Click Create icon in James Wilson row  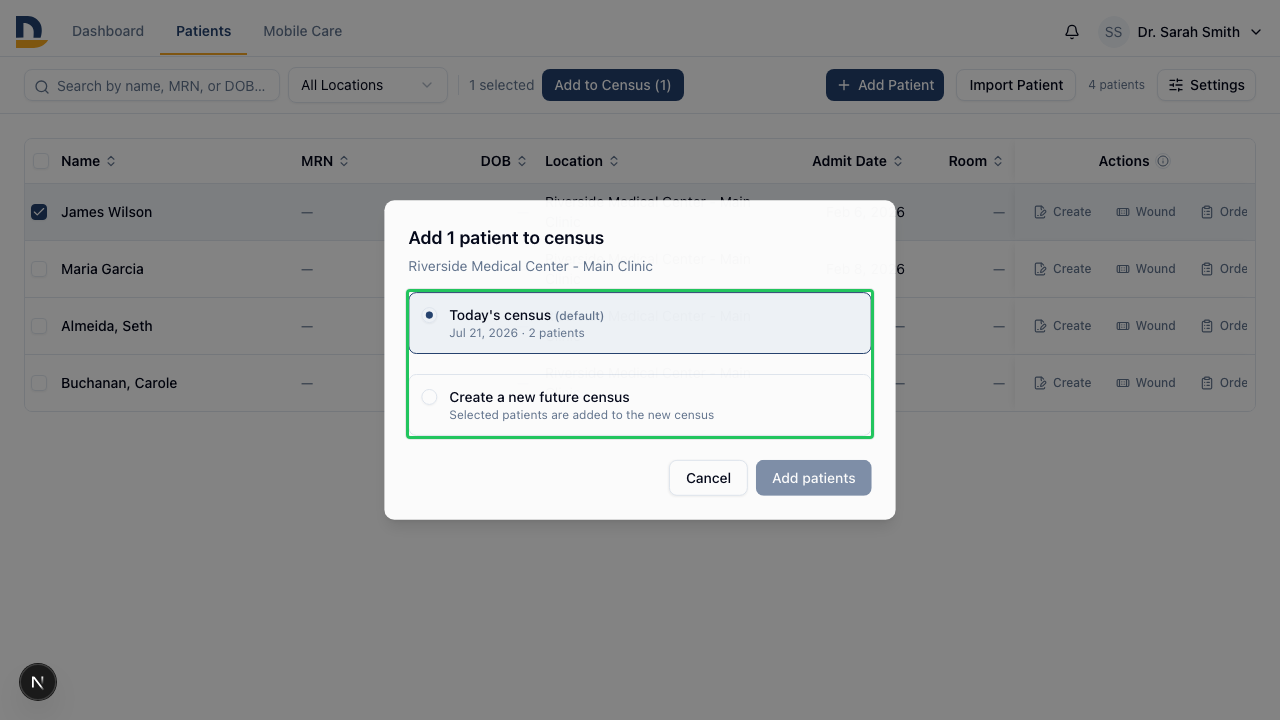click(1040, 212)
